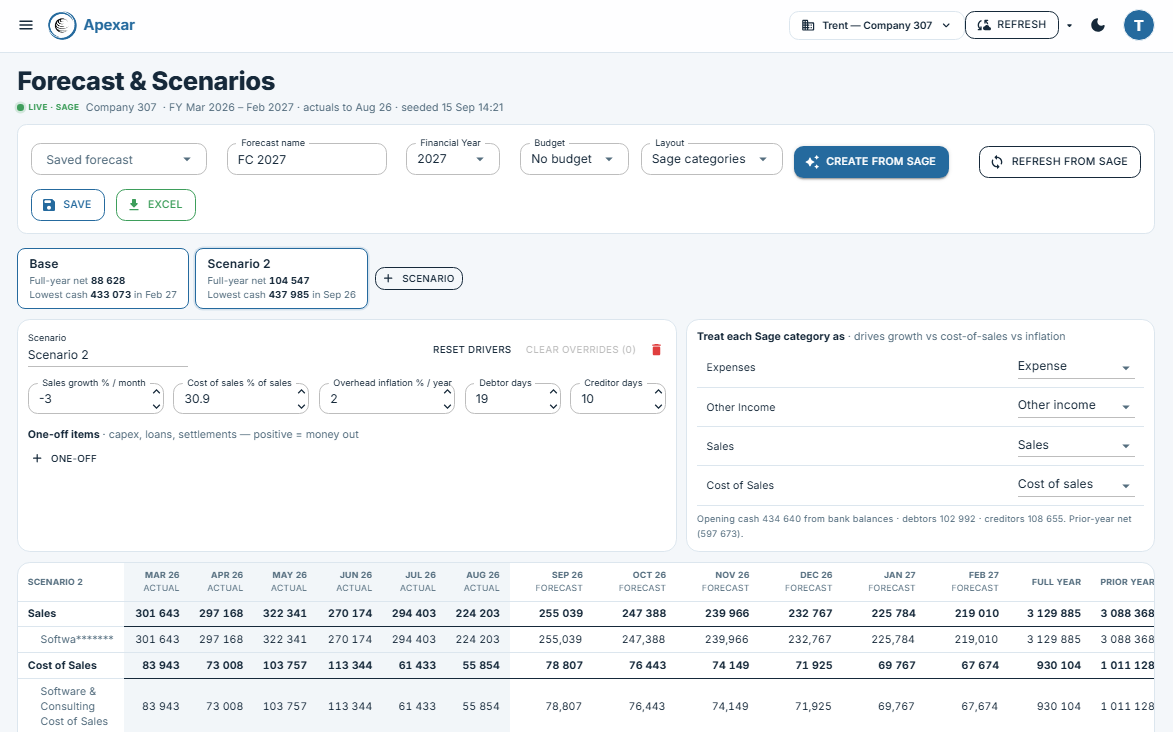Open Cost of Sales category type dropdown
This screenshot has width=1173, height=732.
coord(1075,484)
